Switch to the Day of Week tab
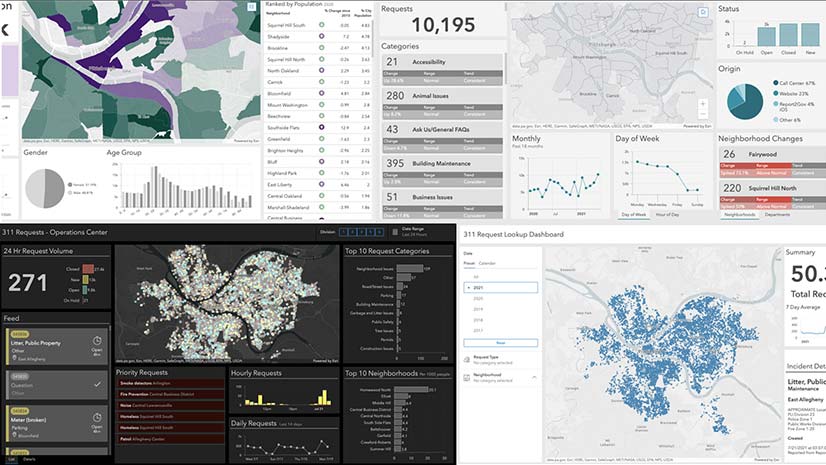This screenshot has width=826, height=465. [634, 214]
